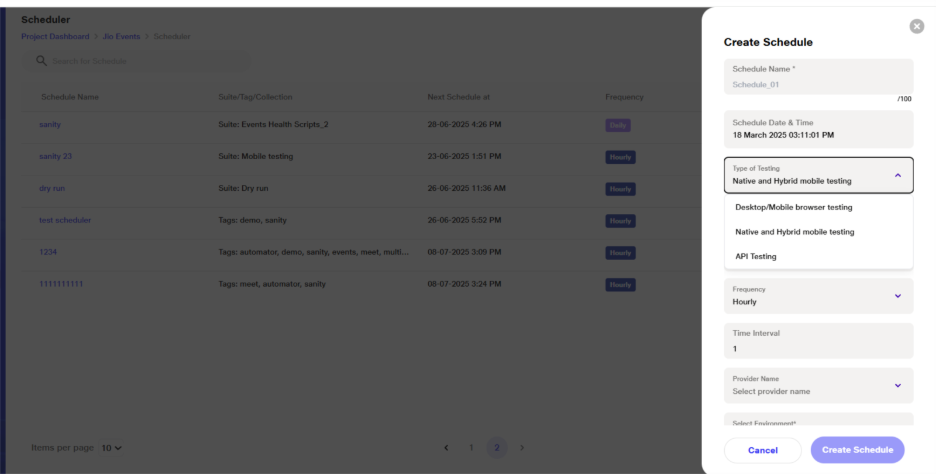936x474 pixels.
Task: Click the Time Interval field
Action: [x=818, y=341]
